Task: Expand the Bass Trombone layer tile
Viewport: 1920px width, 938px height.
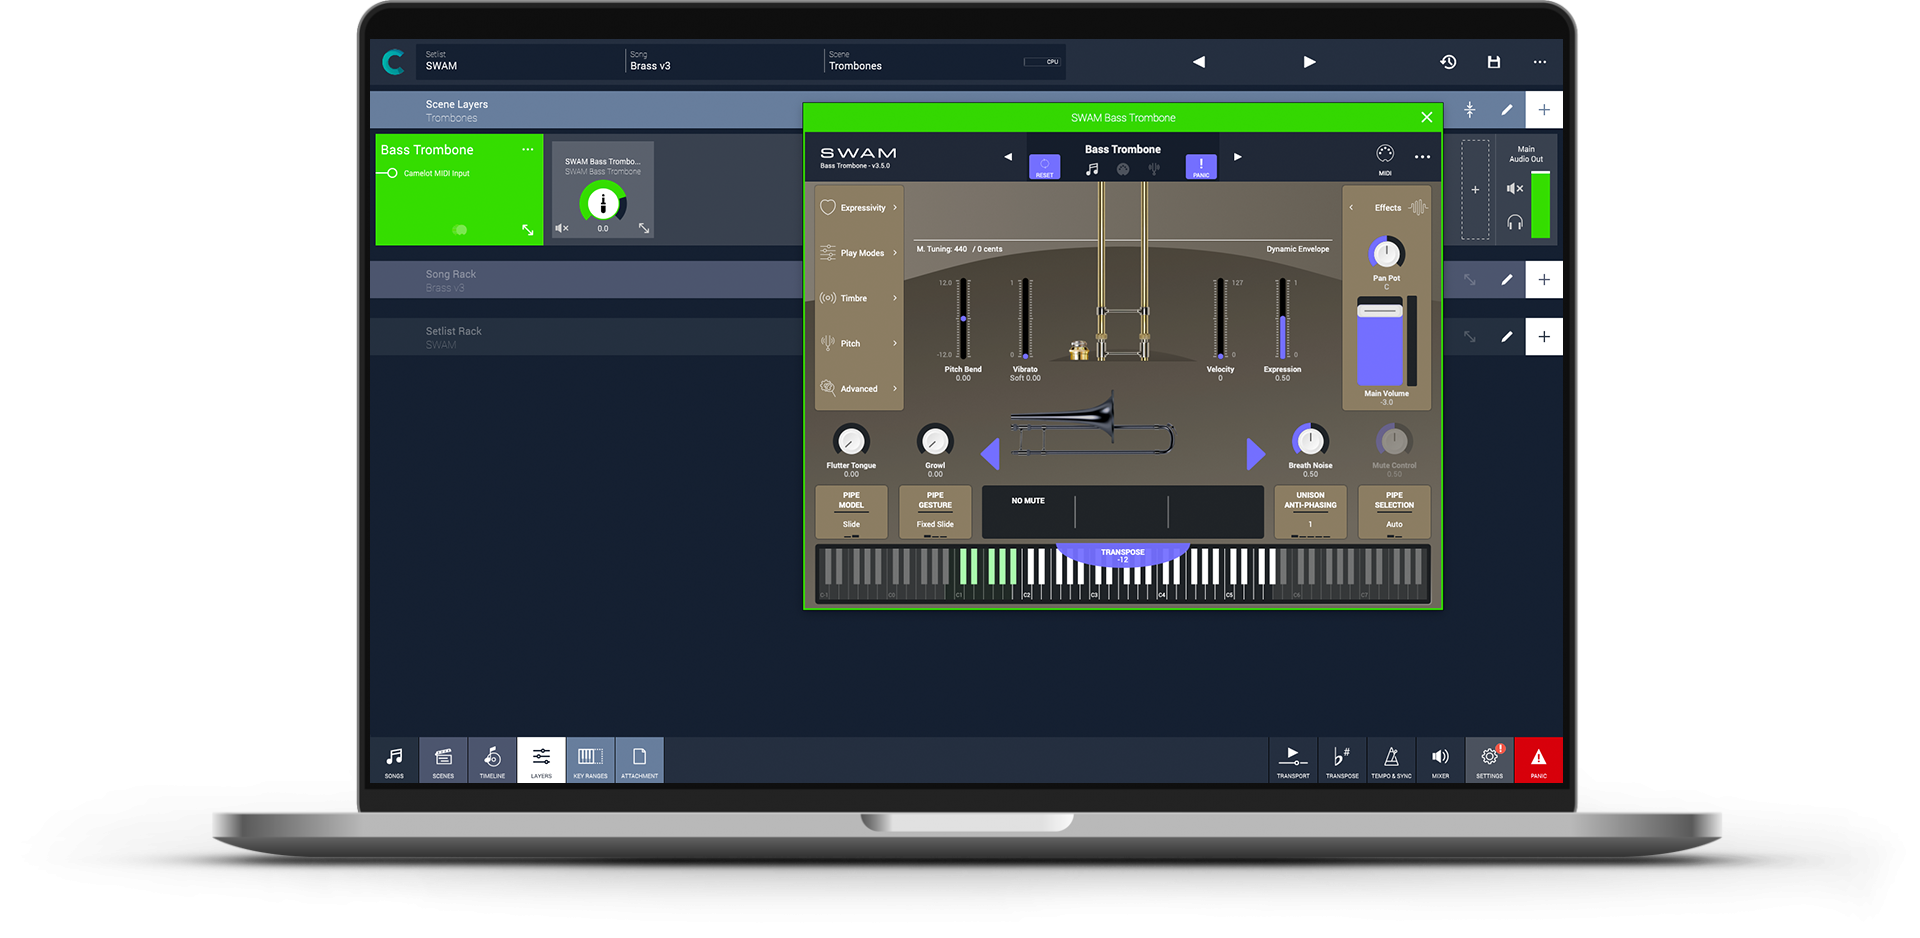Action: pyautogui.click(x=528, y=230)
